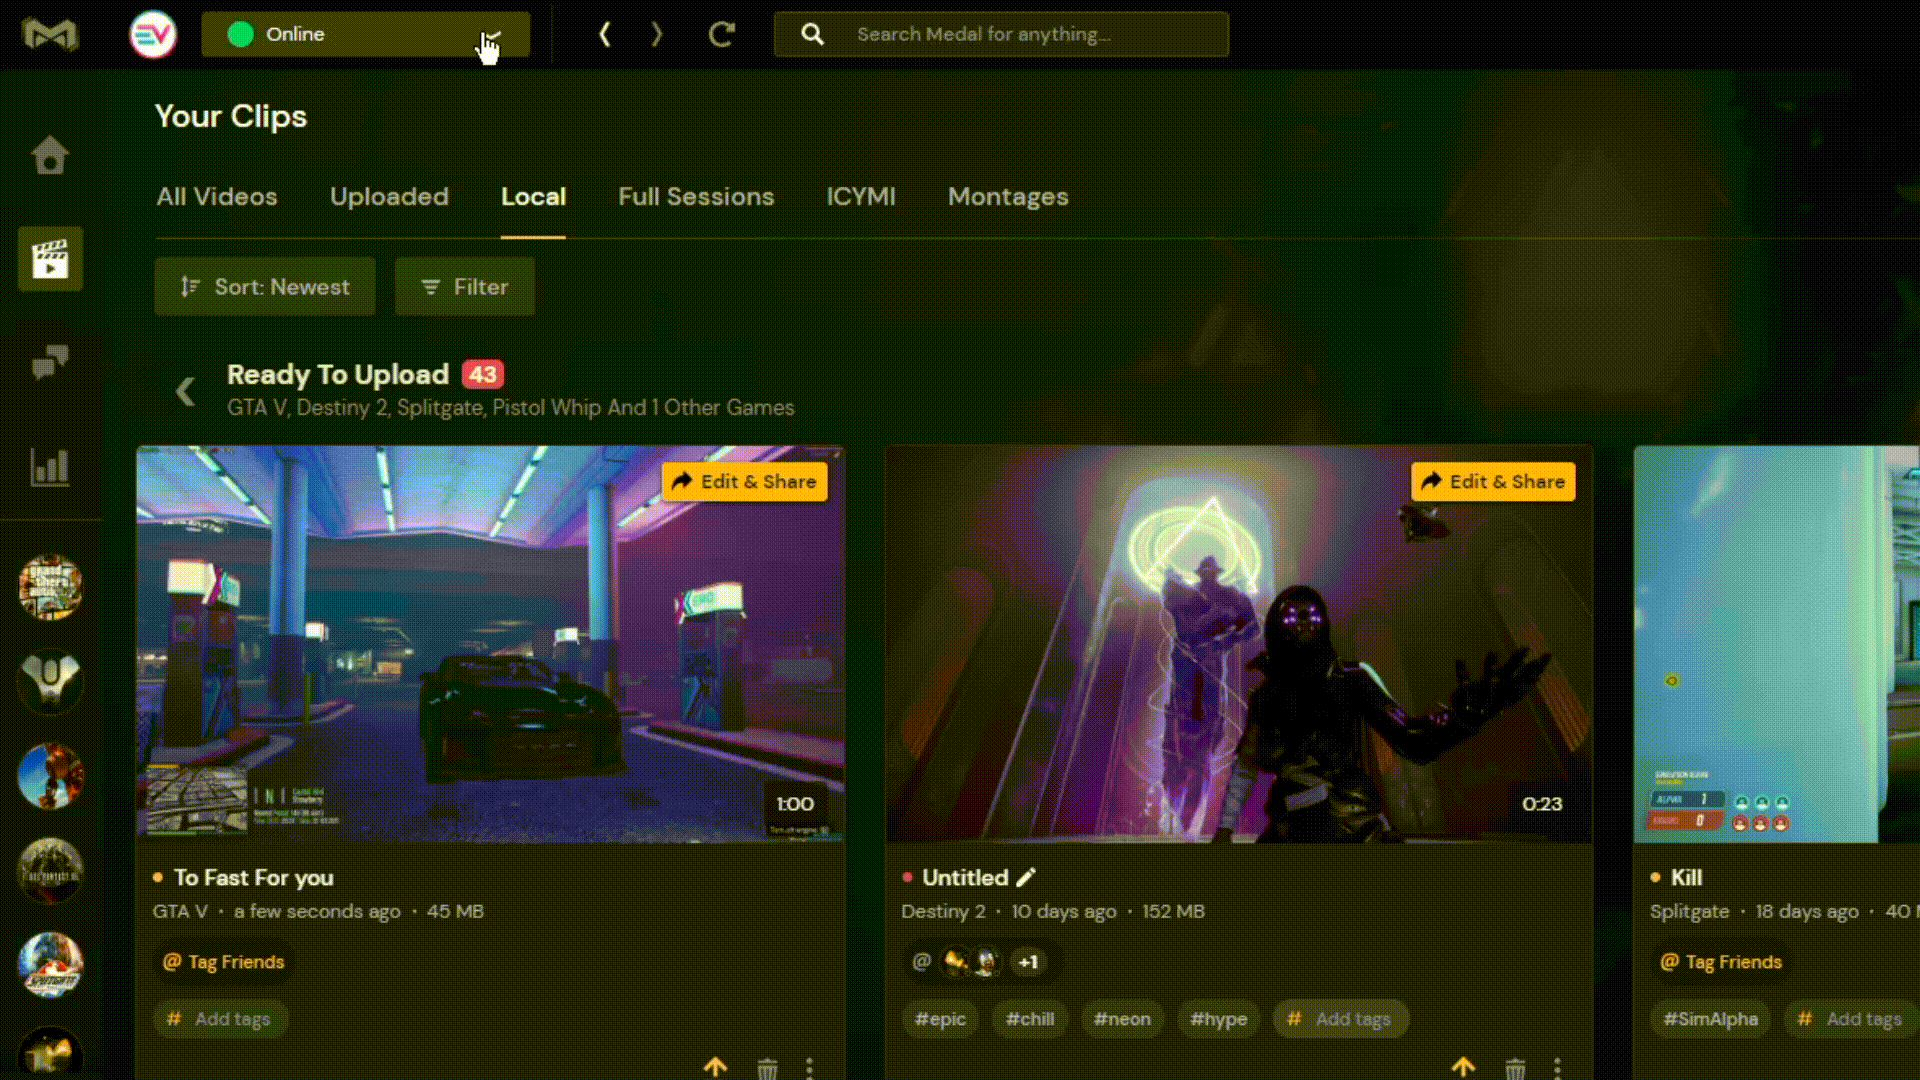Switch to Uploaded tab

pos(389,197)
